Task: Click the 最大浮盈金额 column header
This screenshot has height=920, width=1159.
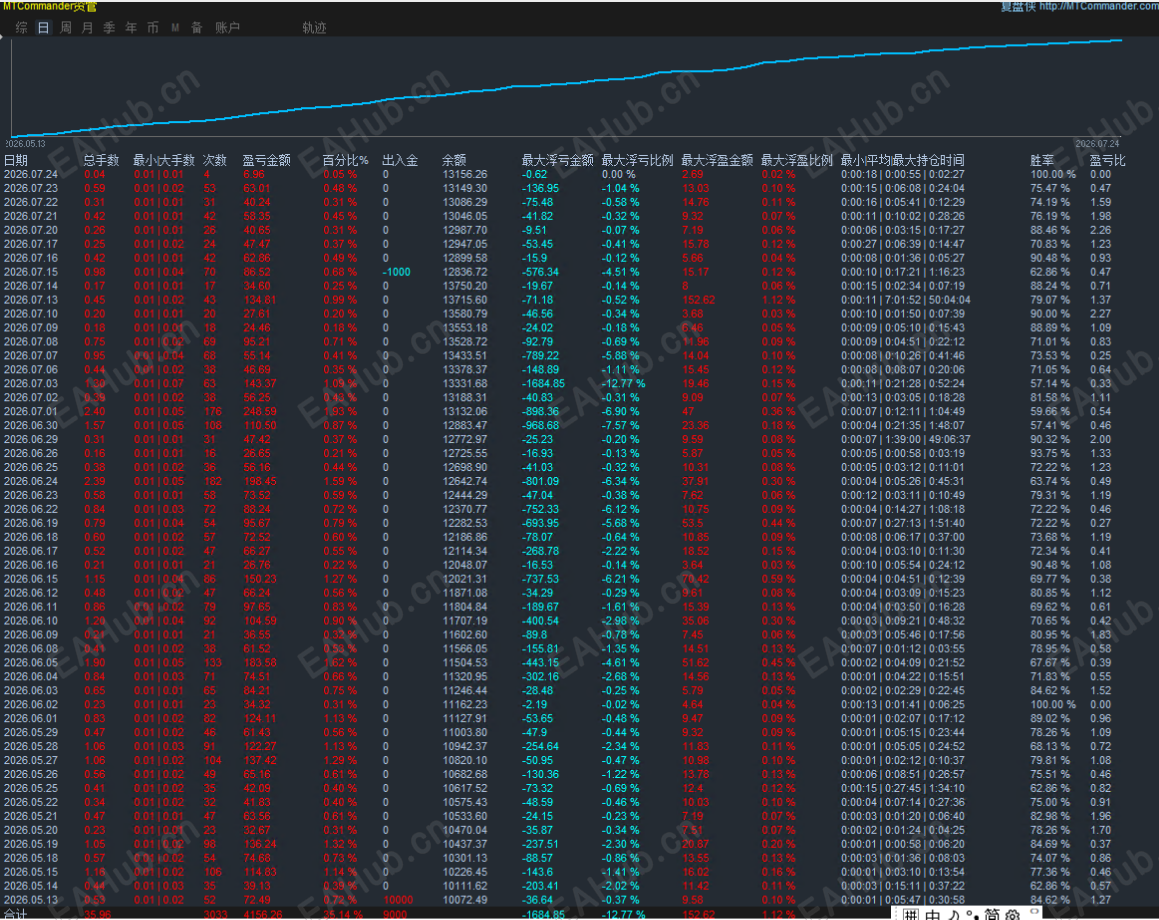Action: (717, 160)
